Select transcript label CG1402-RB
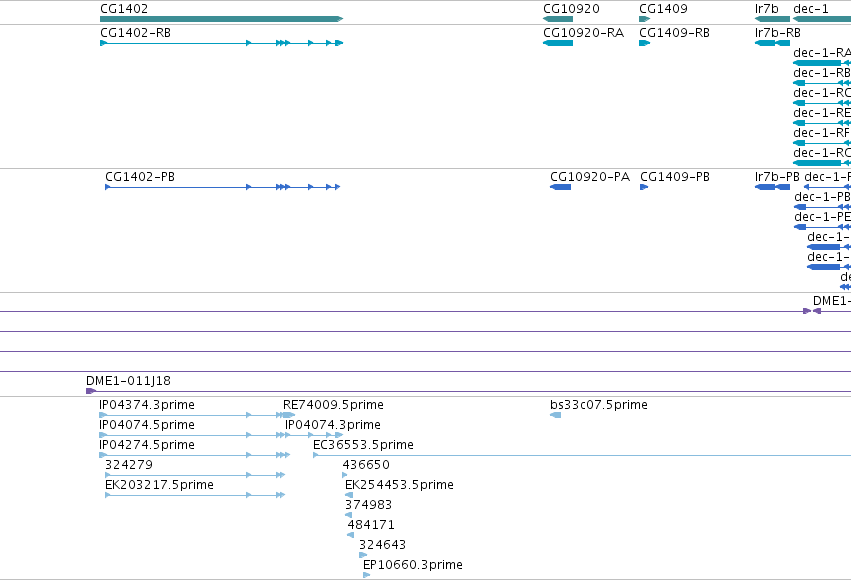 [x=135, y=33]
